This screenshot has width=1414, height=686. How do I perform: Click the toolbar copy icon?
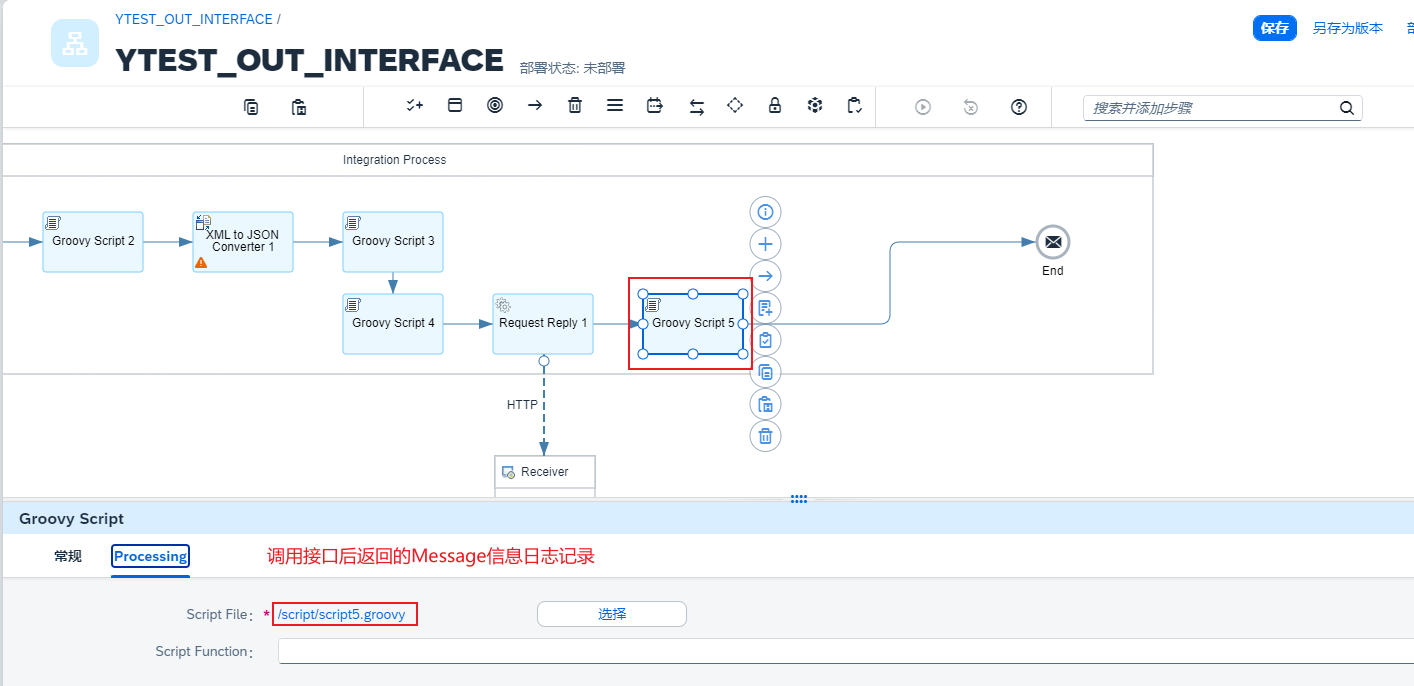251,107
